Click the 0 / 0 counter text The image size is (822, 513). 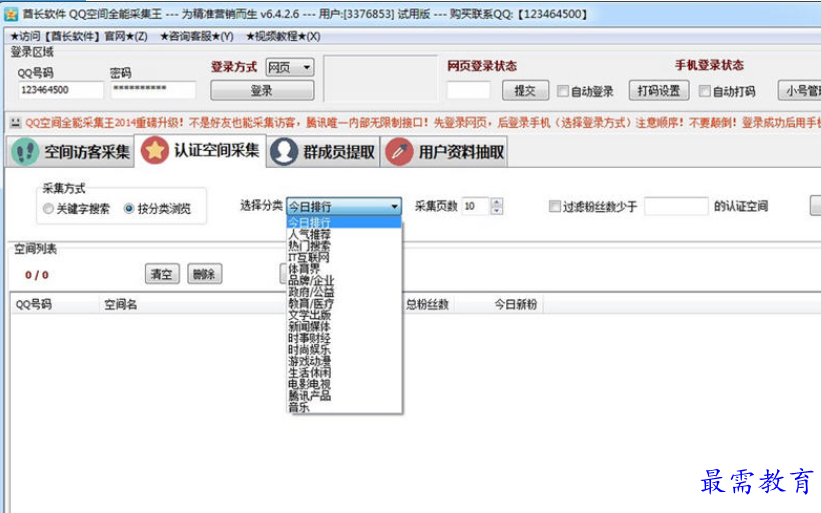coord(37,275)
